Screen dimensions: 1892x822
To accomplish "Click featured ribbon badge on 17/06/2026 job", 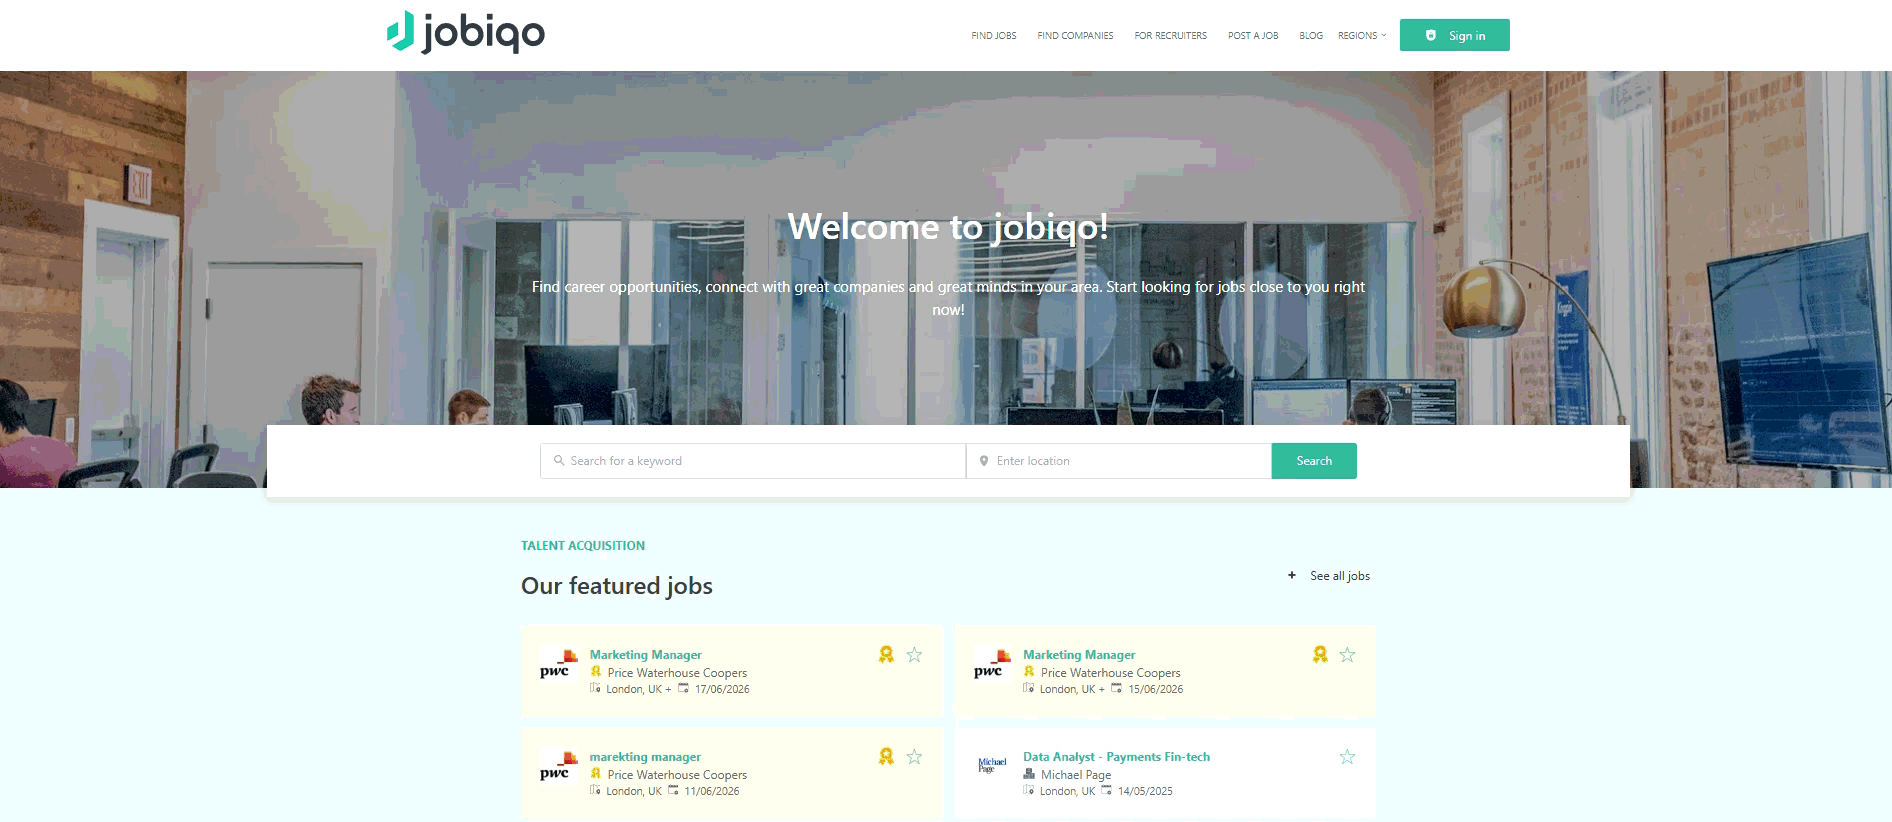I will 886,654.
